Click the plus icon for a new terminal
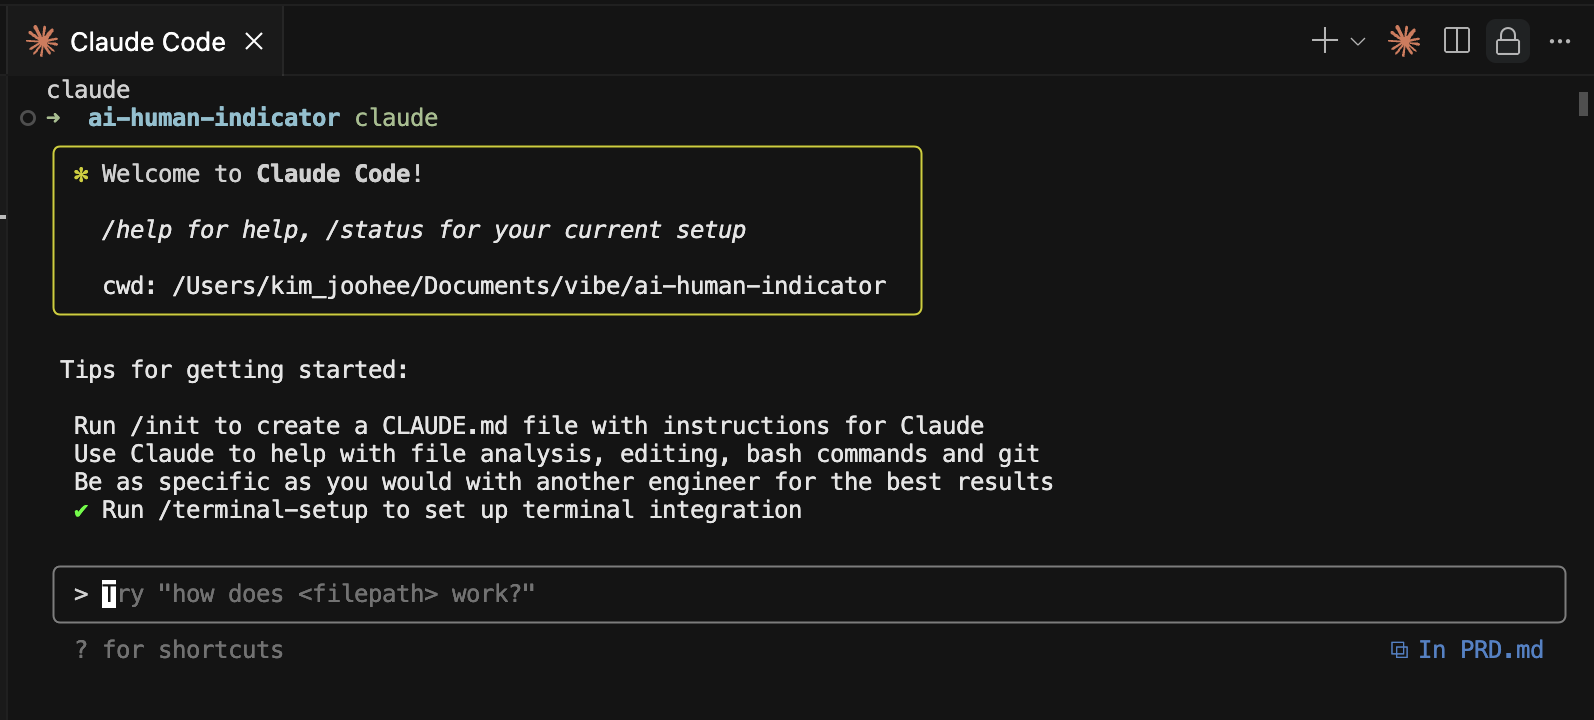The height and width of the screenshot is (720, 1594). click(1324, 41)
